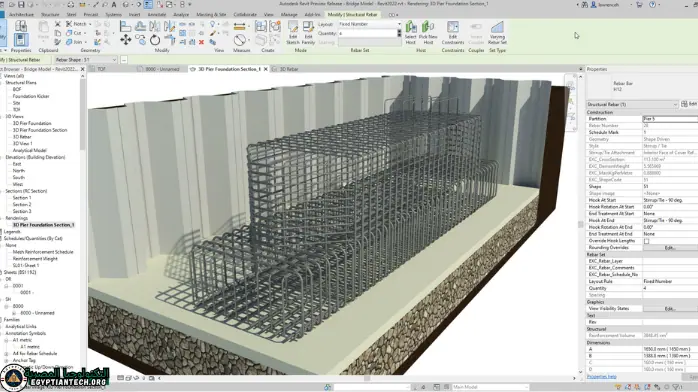Open the Architecture ribbon tab
This screenshot has width=698, height=392.
(x=21, y=15)
